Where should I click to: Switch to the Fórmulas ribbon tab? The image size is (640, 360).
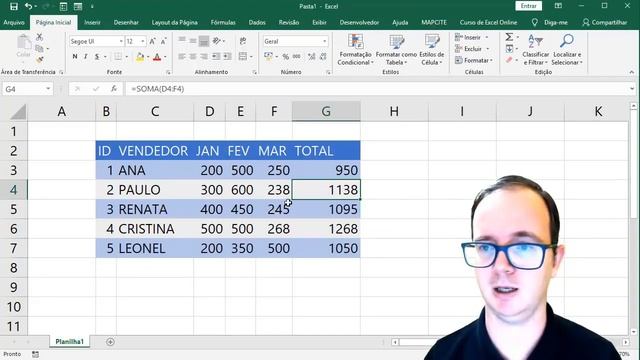click(x=223, y=22)
